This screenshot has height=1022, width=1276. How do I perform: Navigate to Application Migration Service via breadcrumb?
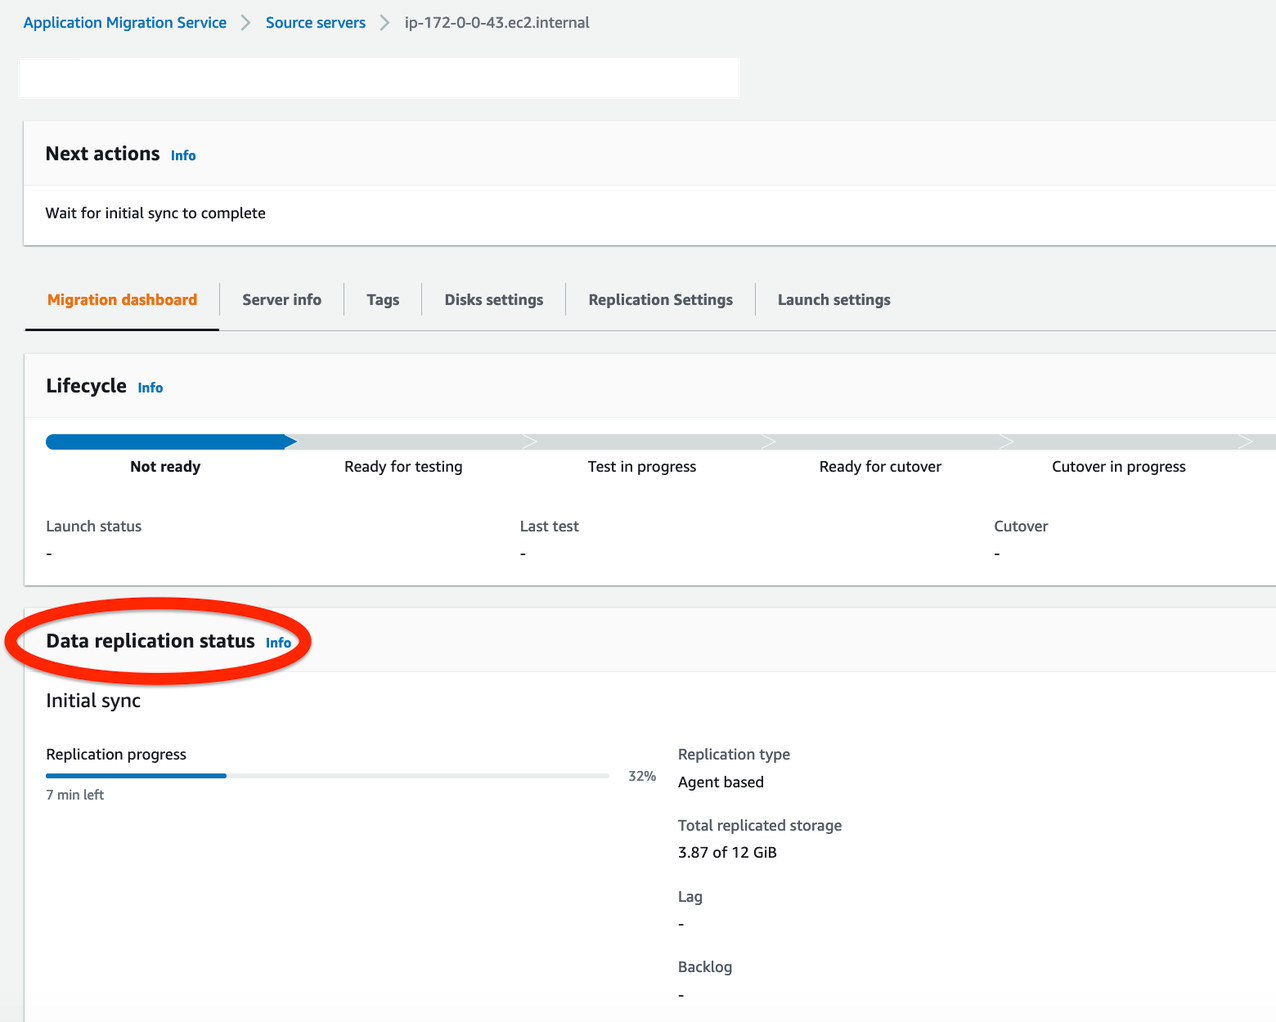click(x=124, y=22)
